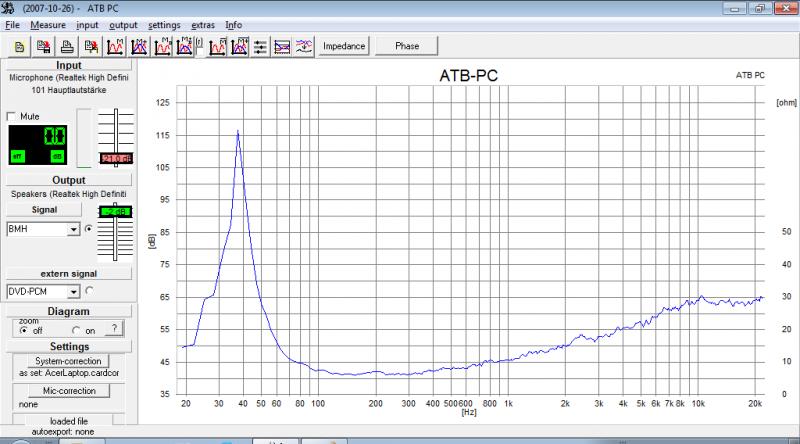Click the wavy lines icon left of Impedance

(304, 46)
